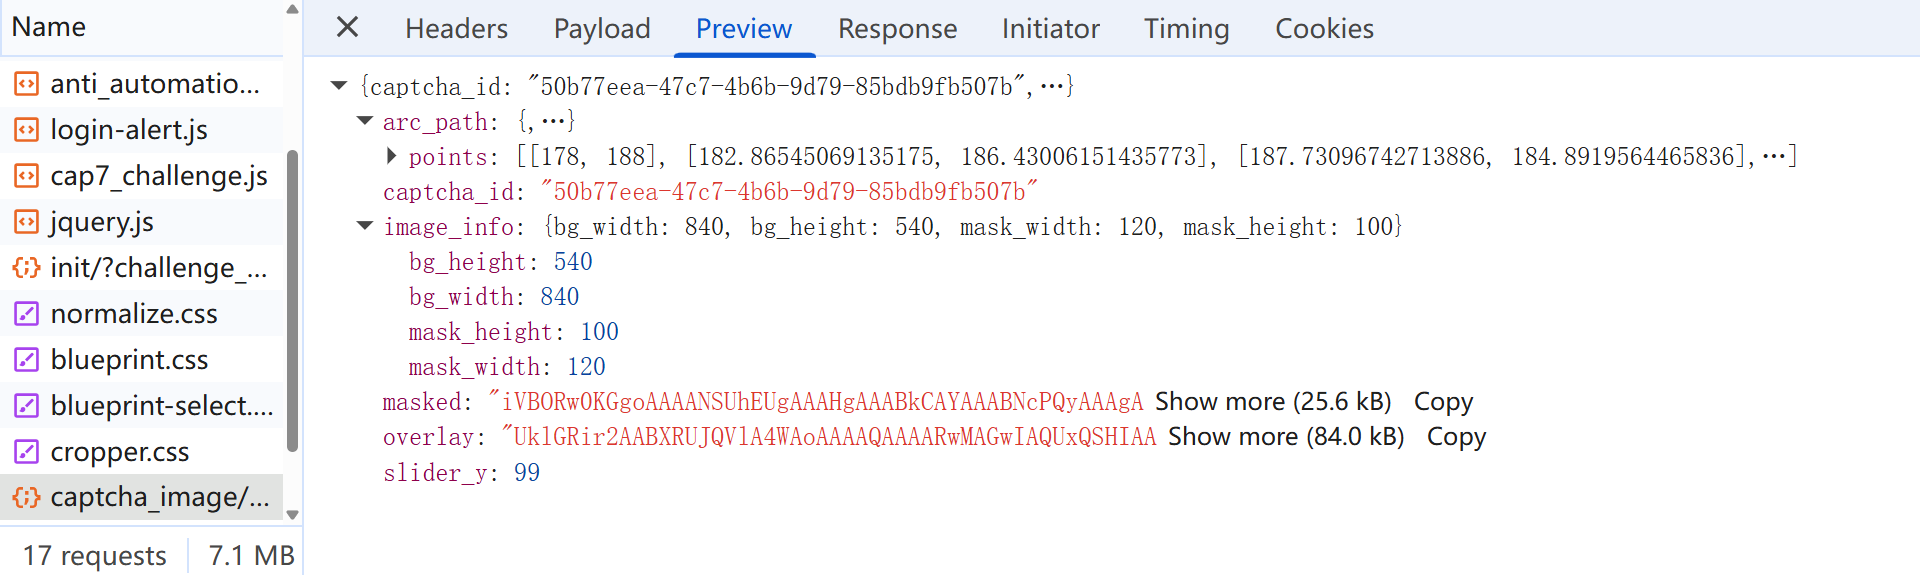Click the normalize.css stylesheet icon
Screen dimensions: 1920x575
coord(26,314)
